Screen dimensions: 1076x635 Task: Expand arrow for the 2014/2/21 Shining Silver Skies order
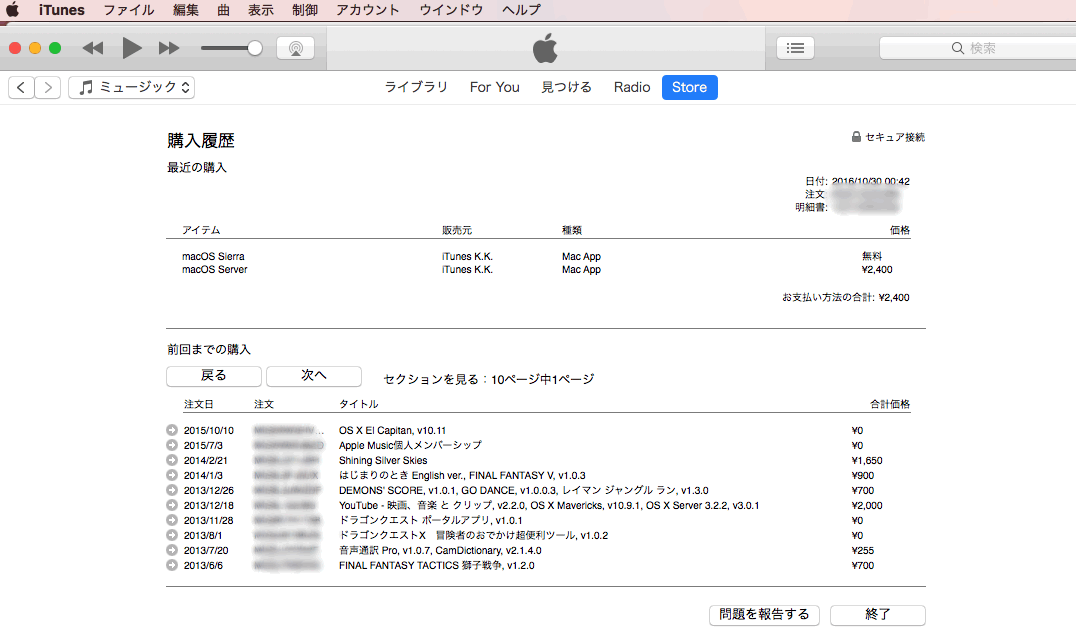172,460
